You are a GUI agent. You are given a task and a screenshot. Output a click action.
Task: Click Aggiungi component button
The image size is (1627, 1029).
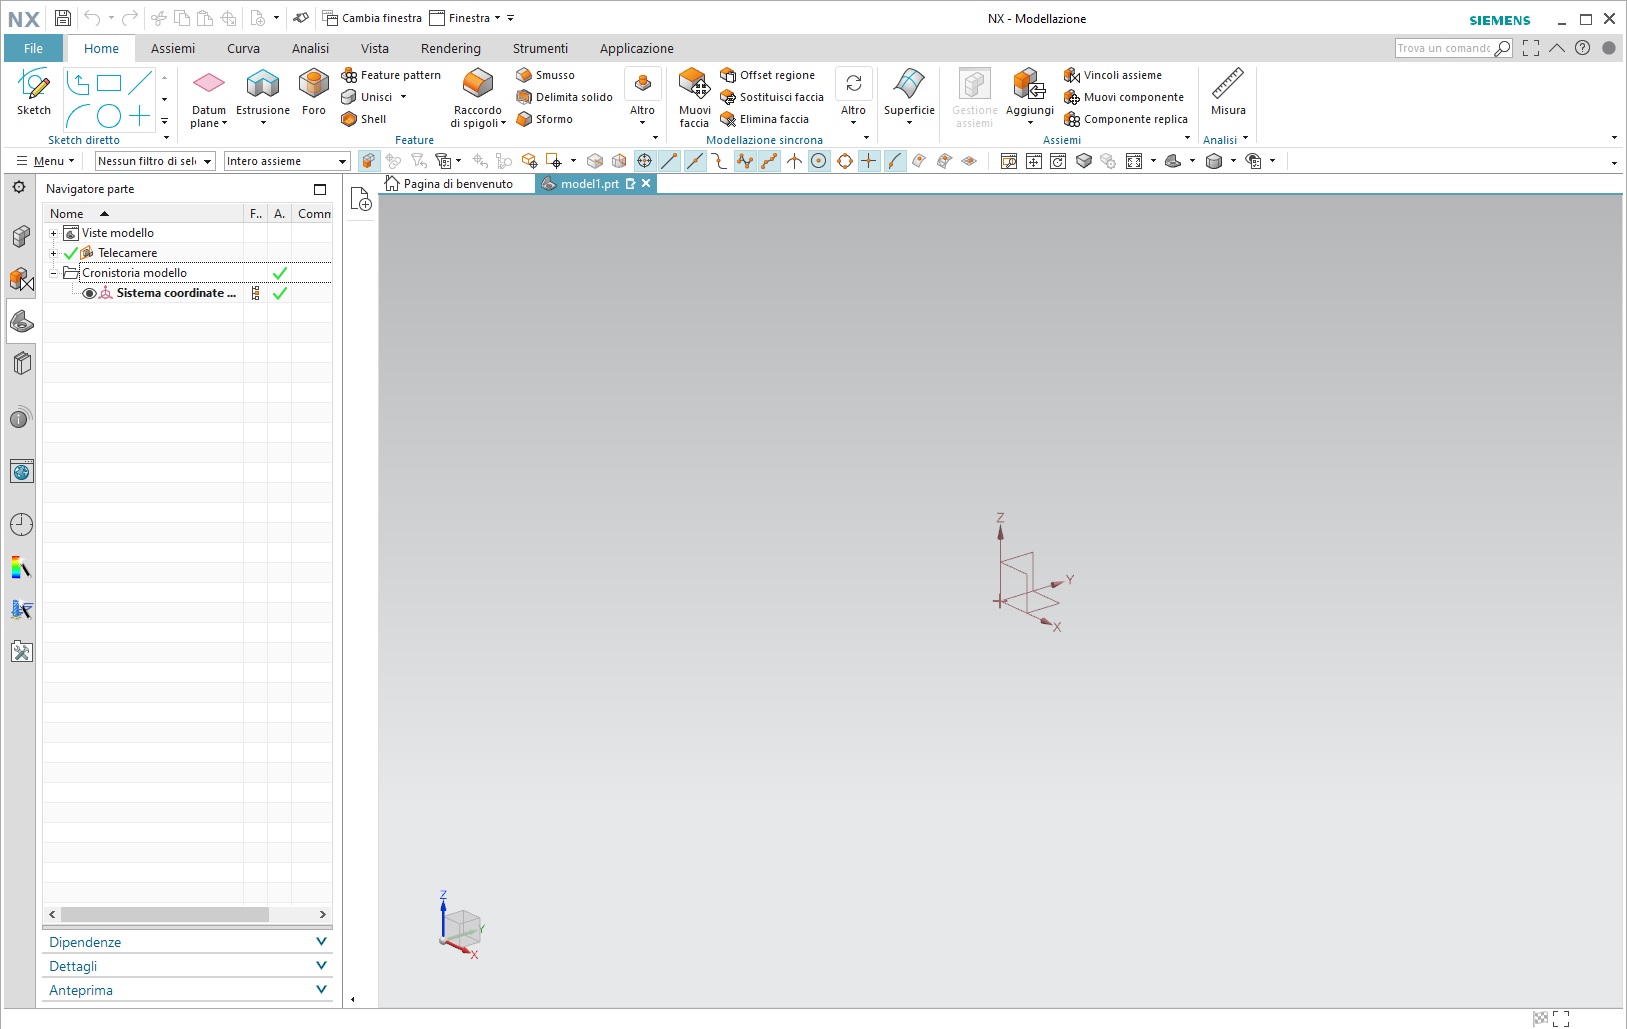[x=1030, y=97]
